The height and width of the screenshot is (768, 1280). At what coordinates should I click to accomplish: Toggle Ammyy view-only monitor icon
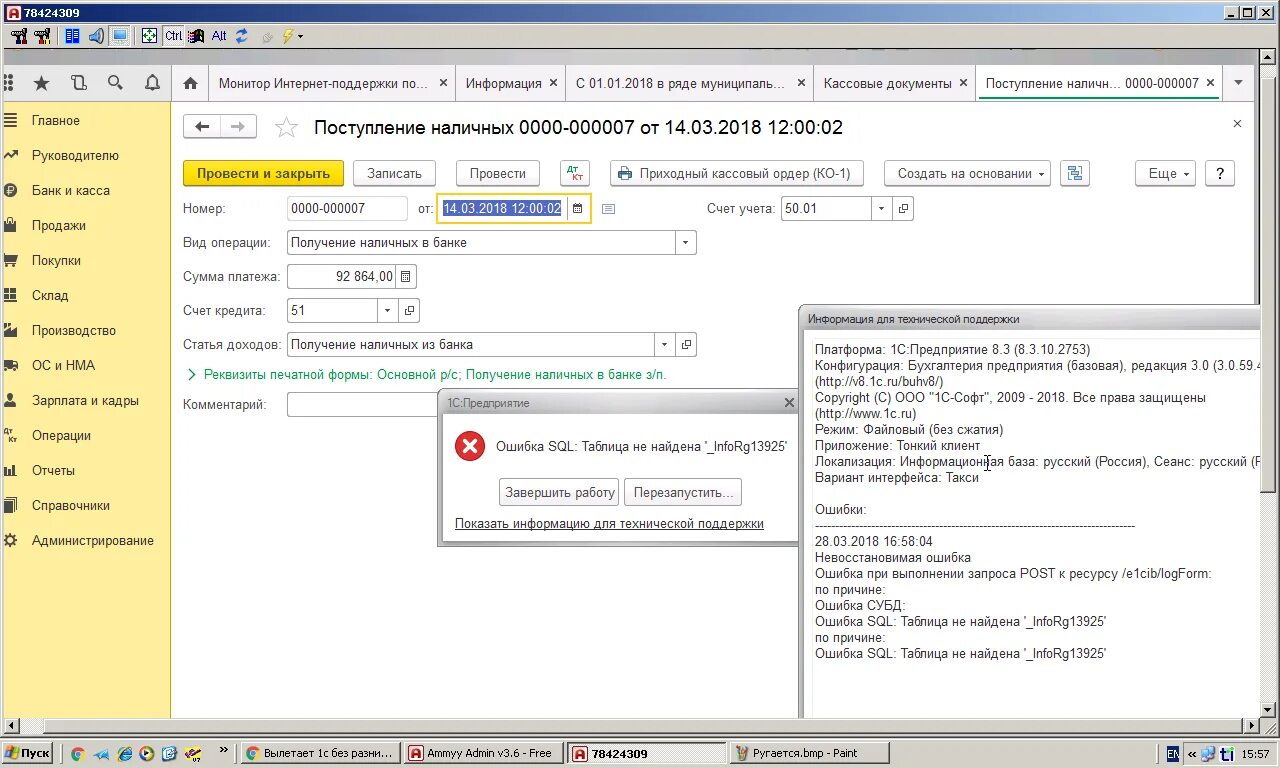[120, 36]
